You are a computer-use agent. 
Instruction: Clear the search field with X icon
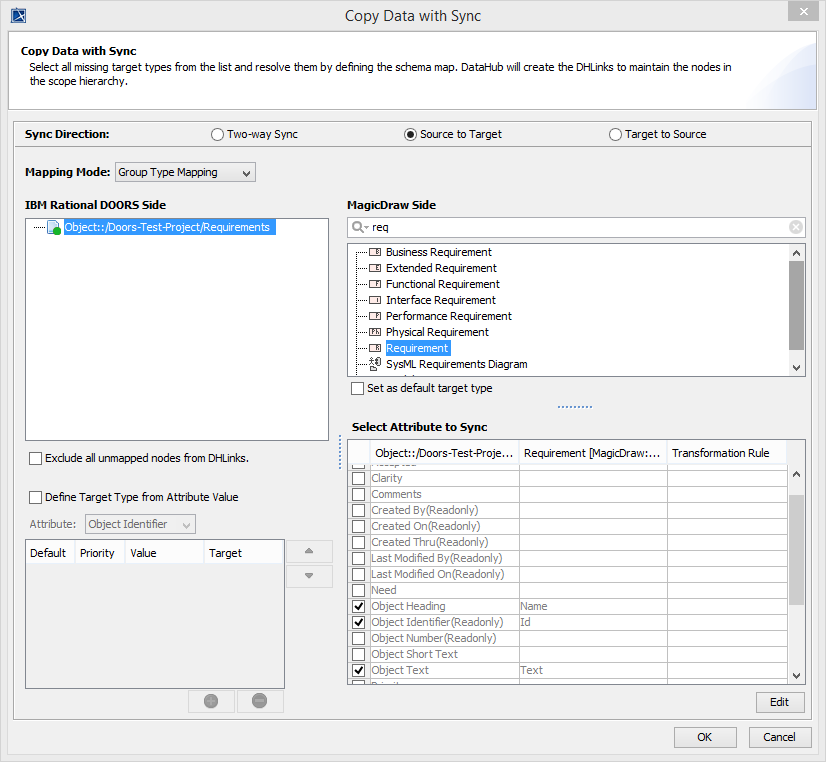[x=796, y=227]
